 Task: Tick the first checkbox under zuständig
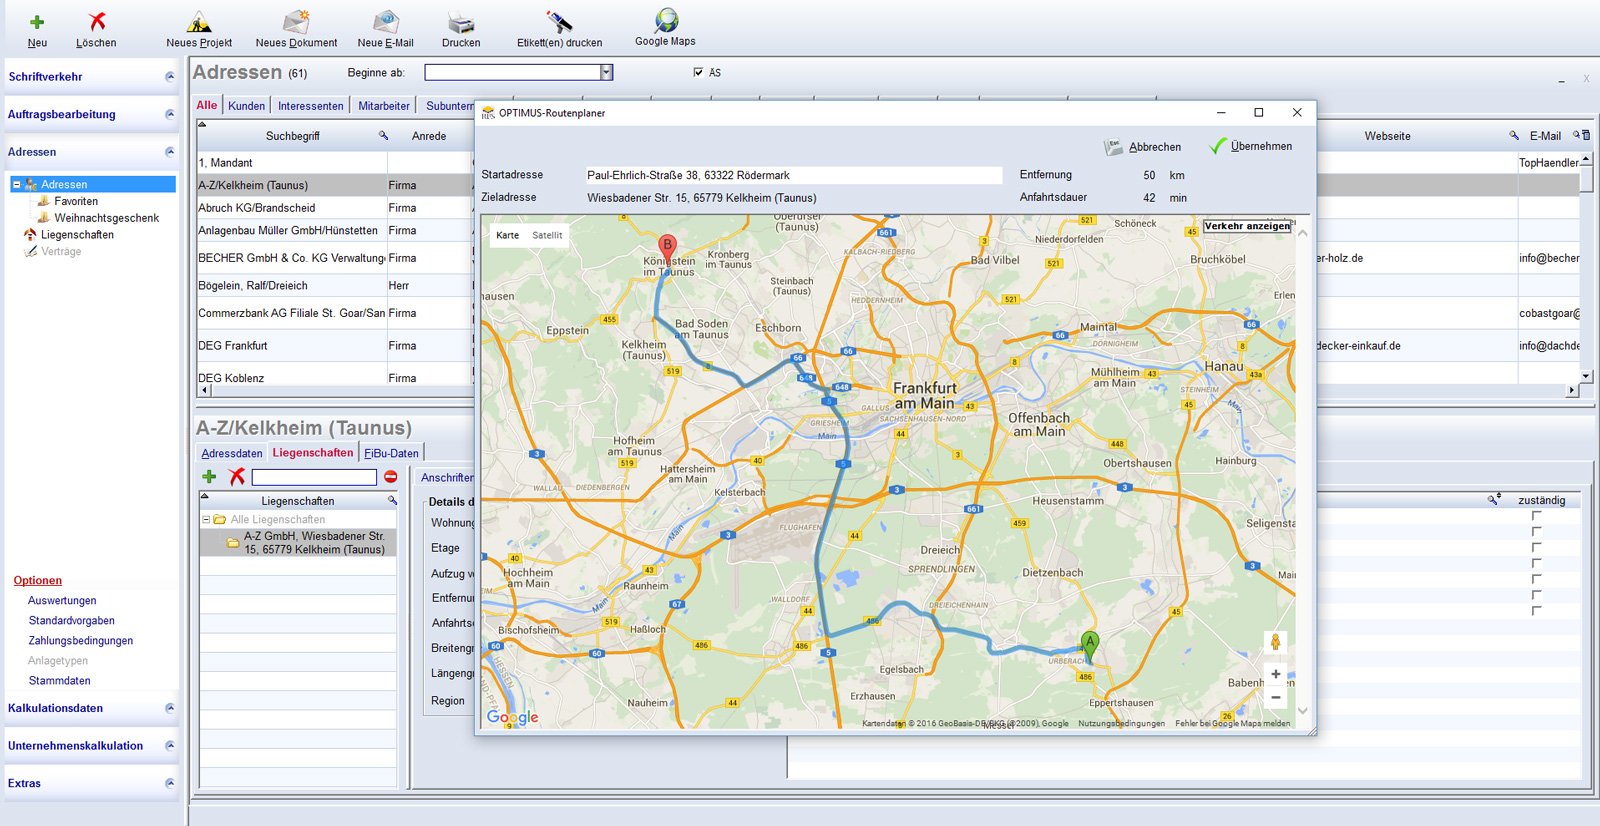(x=1536, y=516)
